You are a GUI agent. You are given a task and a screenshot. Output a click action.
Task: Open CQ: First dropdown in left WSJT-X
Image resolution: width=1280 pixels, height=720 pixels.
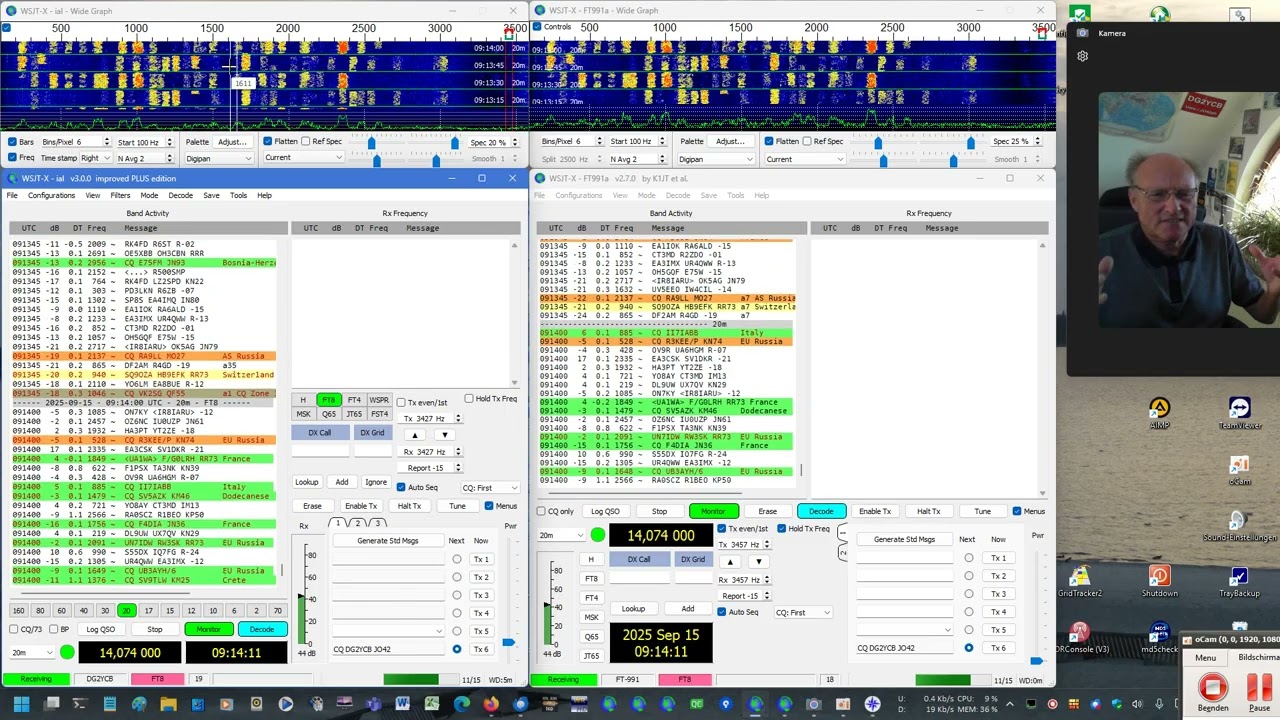click(490, 488)
